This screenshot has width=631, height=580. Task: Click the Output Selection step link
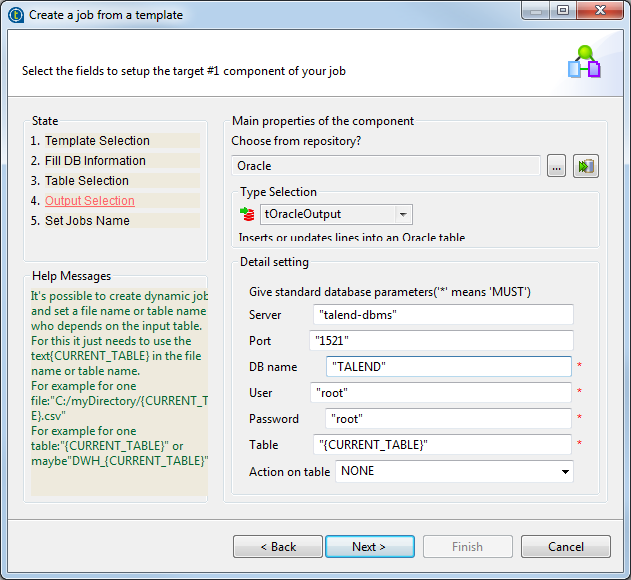(x=90, y=201)
